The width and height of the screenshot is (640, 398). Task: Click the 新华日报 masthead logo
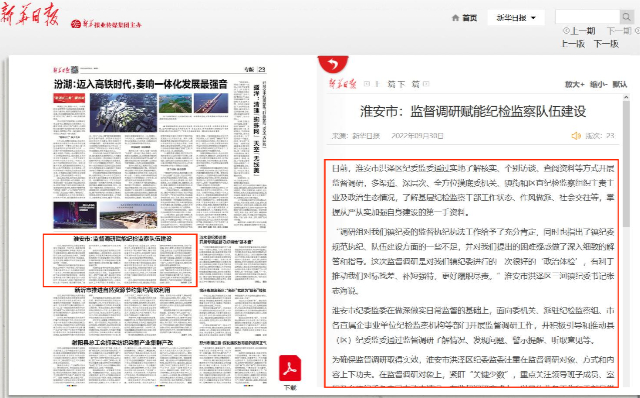click(x=30, y=16)
